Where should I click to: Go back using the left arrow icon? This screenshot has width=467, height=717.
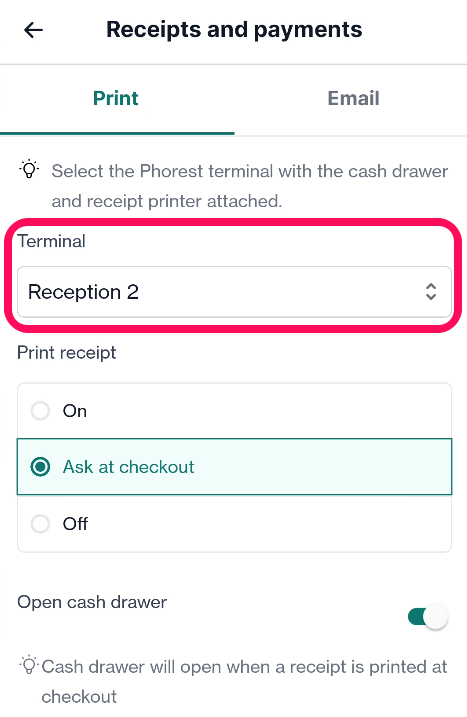click(x=33, y=30)
